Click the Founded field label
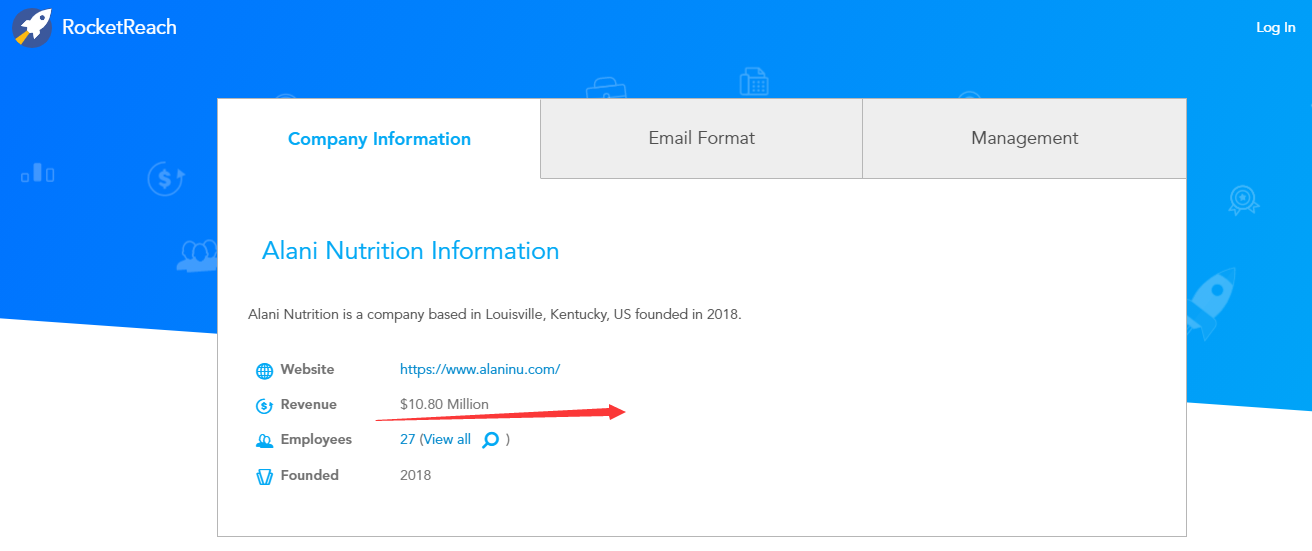Screen dimensions: 1312x551 coord(310,475)
